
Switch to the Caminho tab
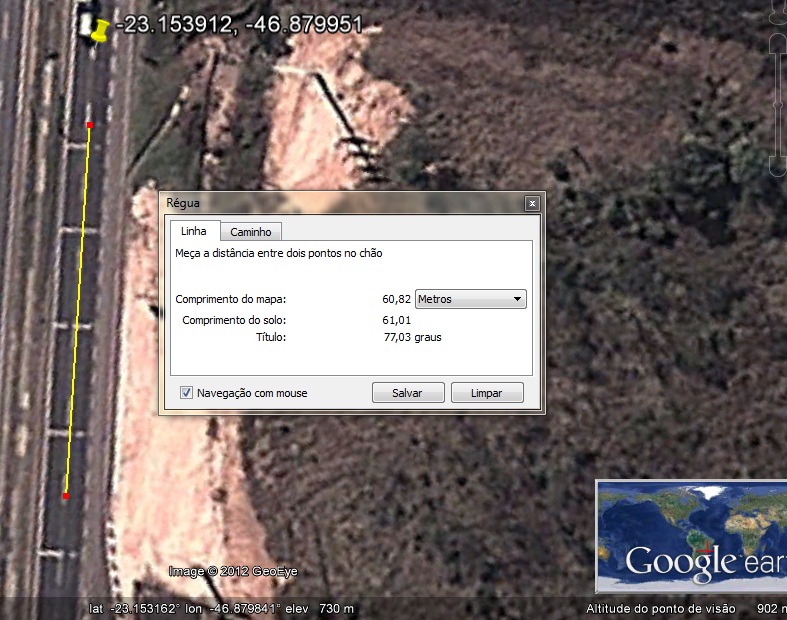pyautogui.click(x=251, y=232)
